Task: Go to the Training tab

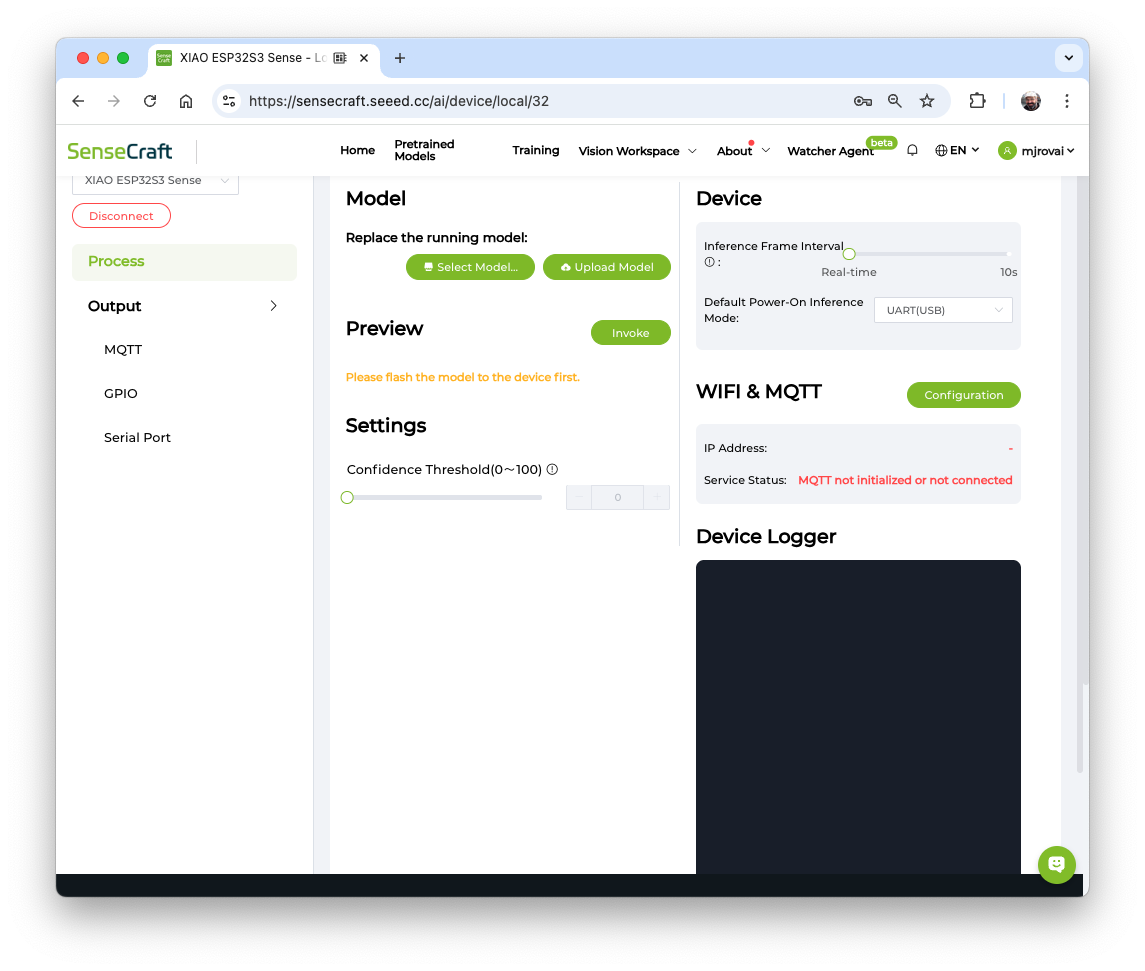Action: (x=536, y=151)
